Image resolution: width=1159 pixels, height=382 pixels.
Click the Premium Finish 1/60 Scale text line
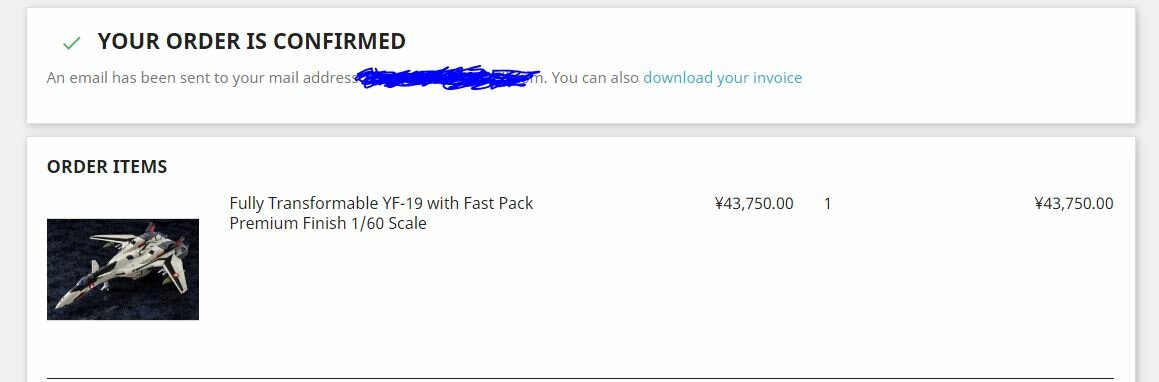pyautogui.click(x=328, y=223)
